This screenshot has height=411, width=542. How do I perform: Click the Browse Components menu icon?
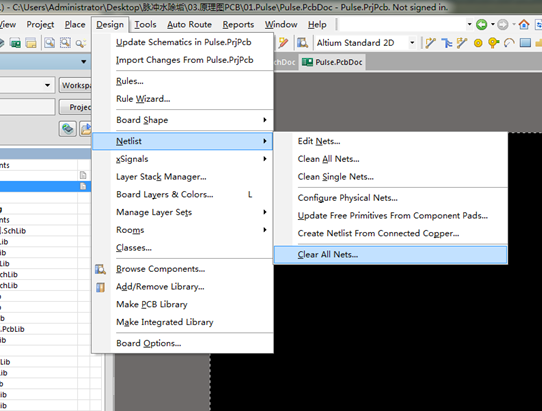[100, 269]
